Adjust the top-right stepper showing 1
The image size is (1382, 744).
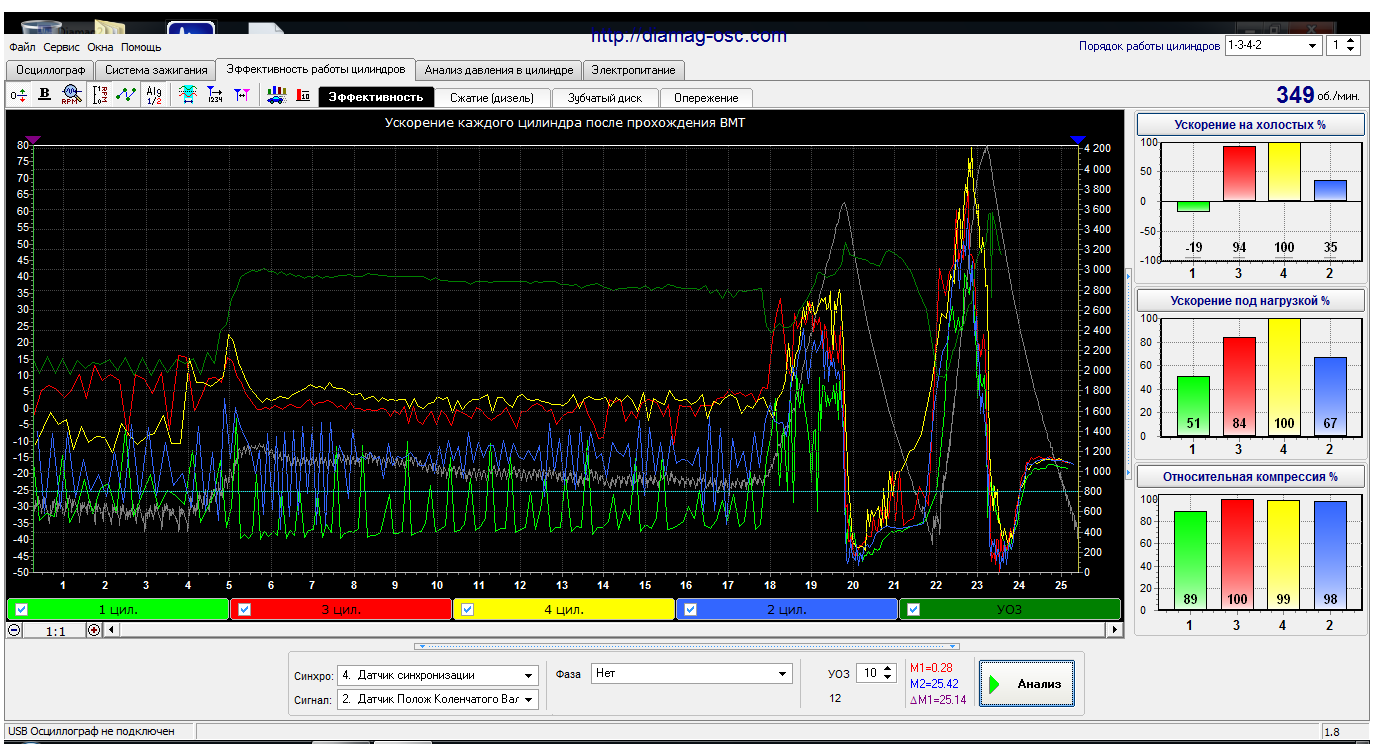tap(1343, 45)
